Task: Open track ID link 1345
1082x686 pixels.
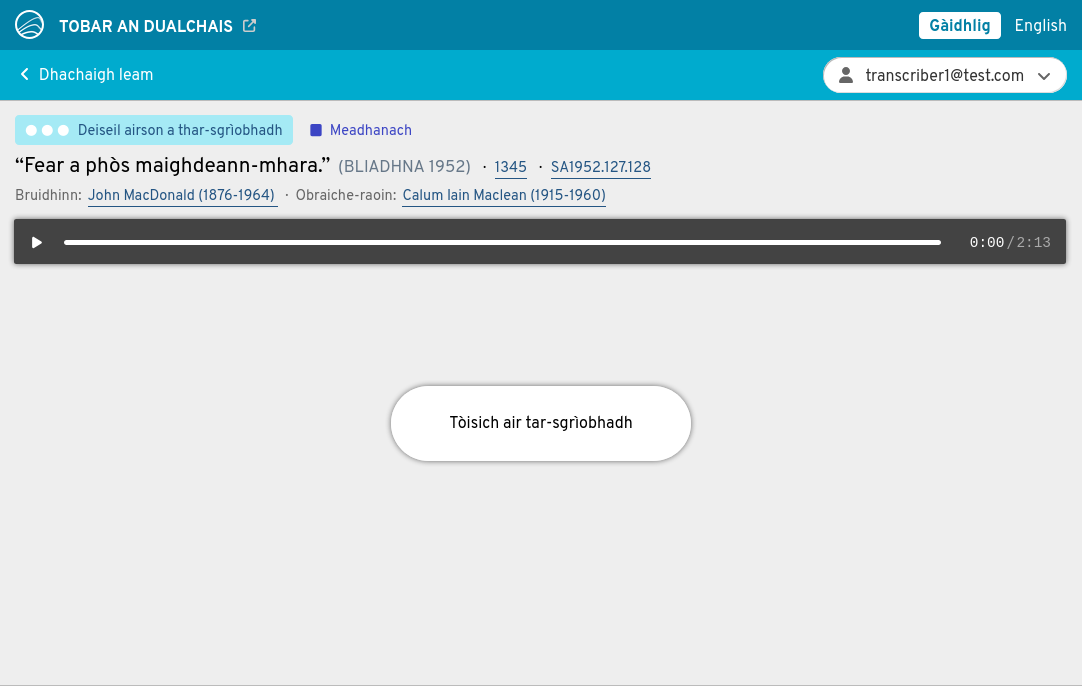Action: (x=510, y=167)
